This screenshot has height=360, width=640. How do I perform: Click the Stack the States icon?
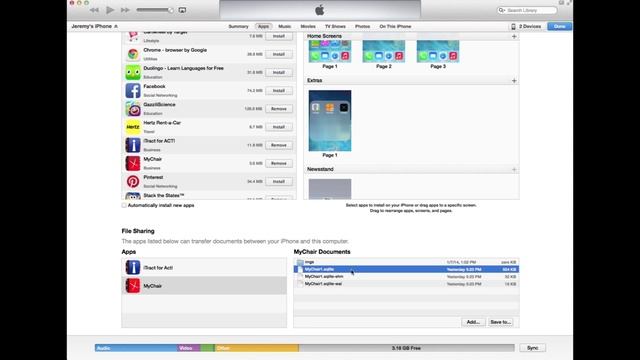point(133,196)
